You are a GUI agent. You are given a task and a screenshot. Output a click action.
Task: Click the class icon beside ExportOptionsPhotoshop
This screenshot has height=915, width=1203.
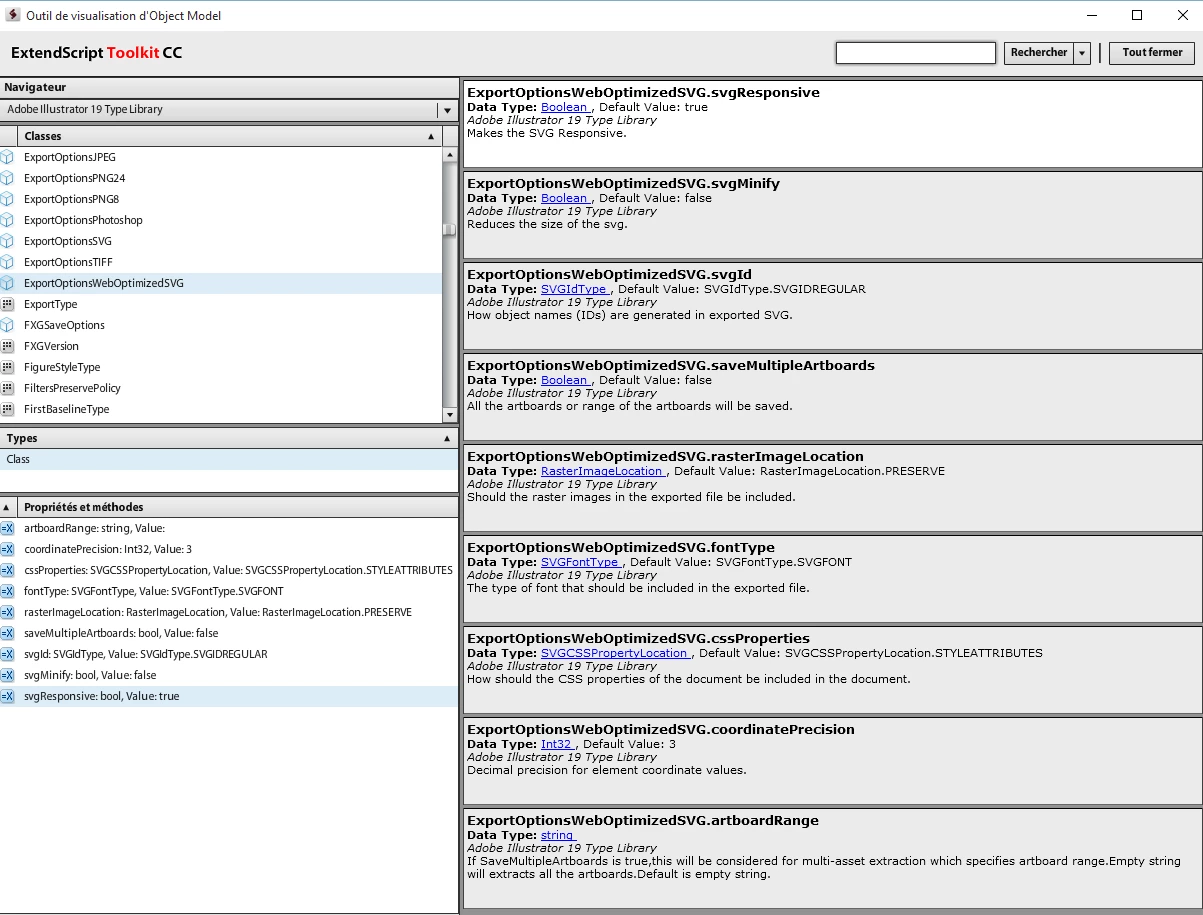tap(8, 220)
